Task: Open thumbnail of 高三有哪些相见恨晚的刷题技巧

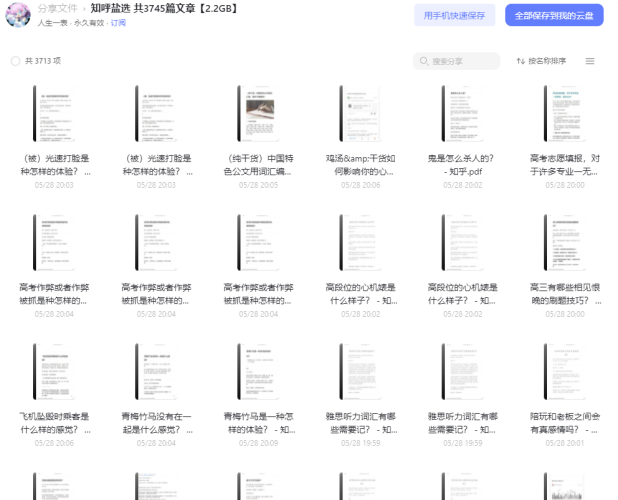Action: click(564, 243)
